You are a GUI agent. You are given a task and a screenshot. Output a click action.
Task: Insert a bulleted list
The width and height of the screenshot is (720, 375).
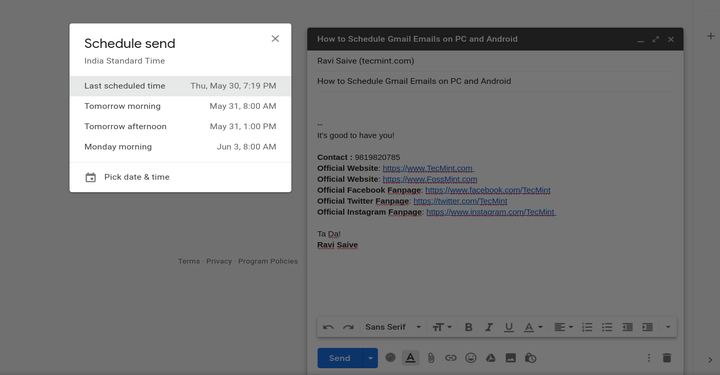(x=607, y=327)
